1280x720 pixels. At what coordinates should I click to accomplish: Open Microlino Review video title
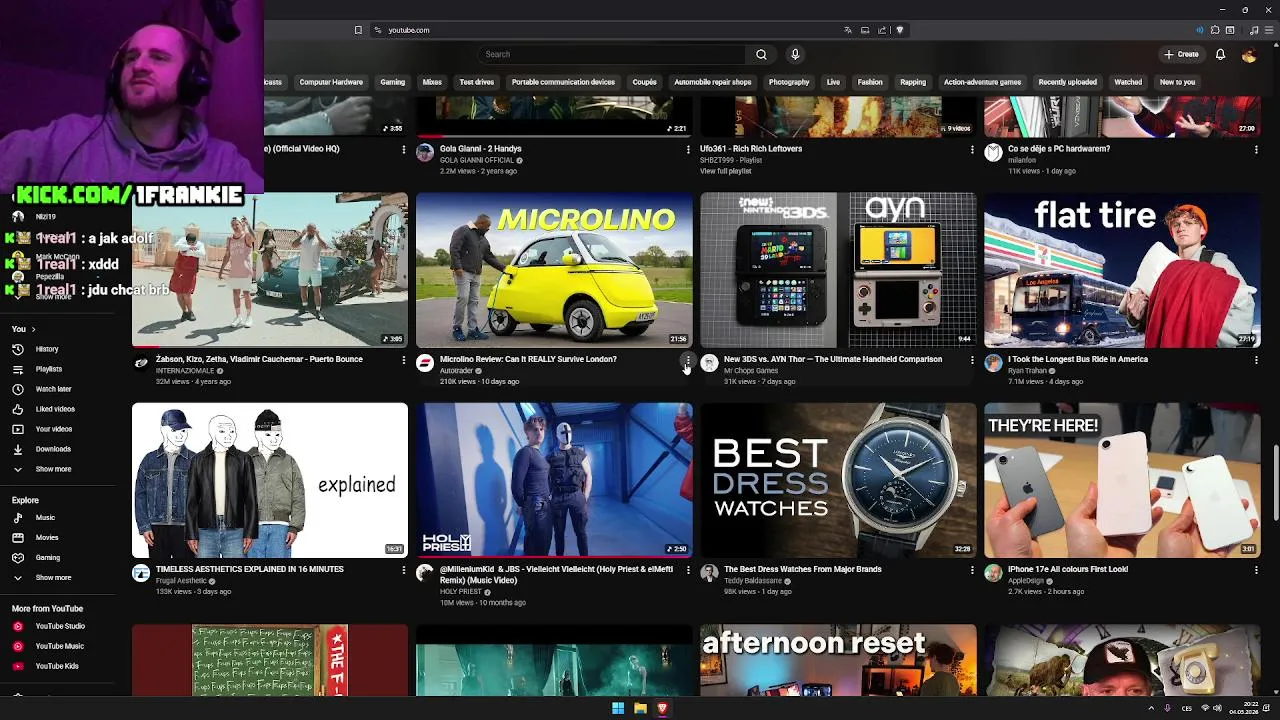[528, 359]
